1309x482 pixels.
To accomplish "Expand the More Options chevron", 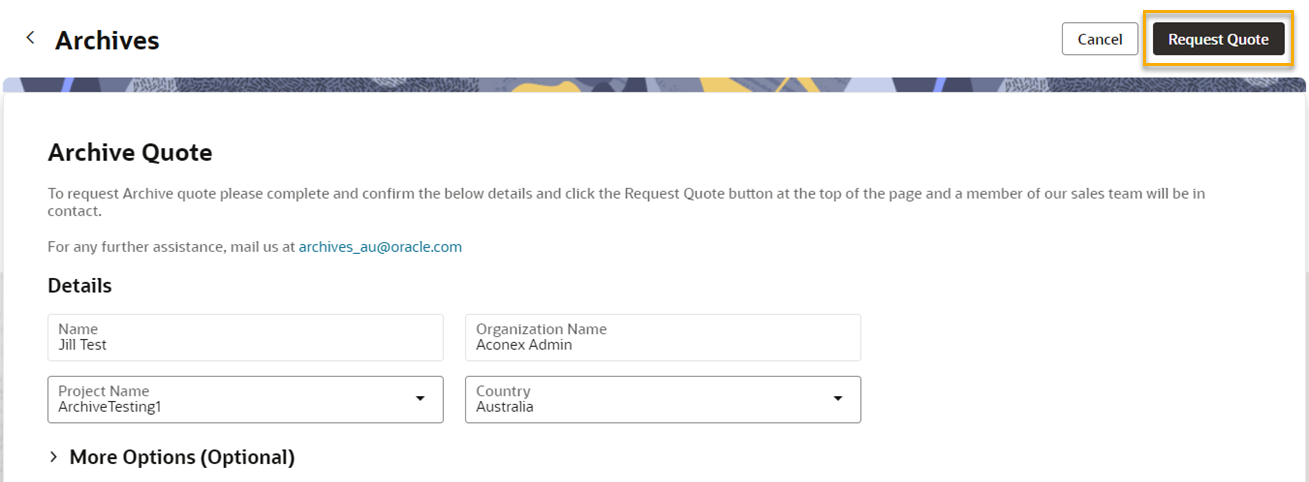I will pyautogui.click(x=53, y=457).
